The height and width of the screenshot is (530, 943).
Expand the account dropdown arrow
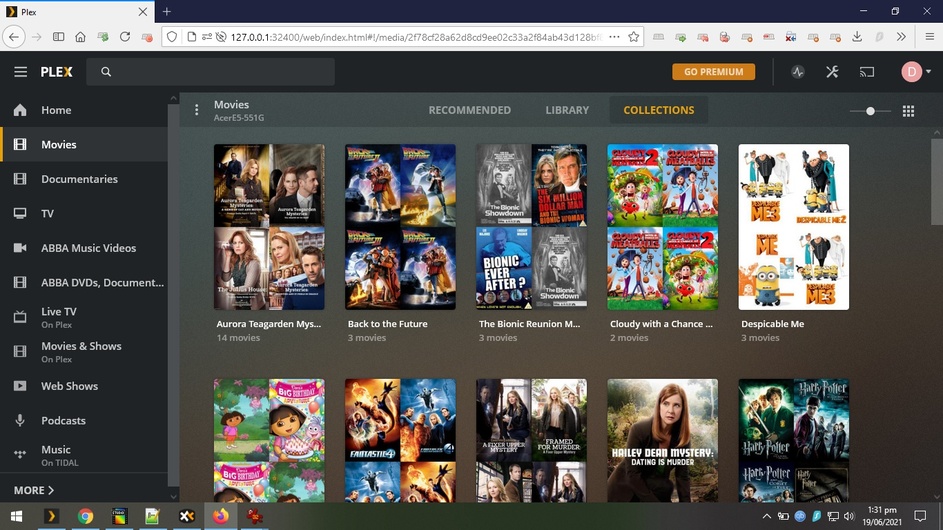[929, 72]
